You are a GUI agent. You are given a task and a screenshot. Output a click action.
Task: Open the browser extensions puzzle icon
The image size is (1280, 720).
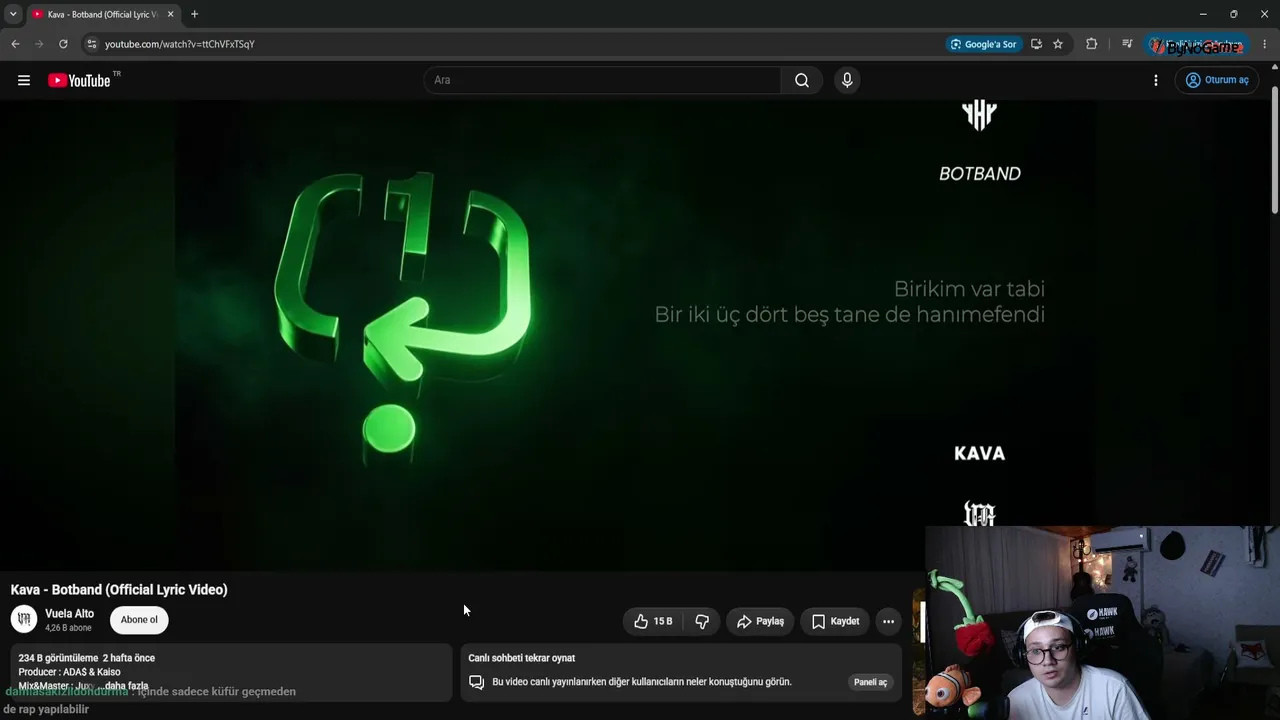coord(1091,44)
